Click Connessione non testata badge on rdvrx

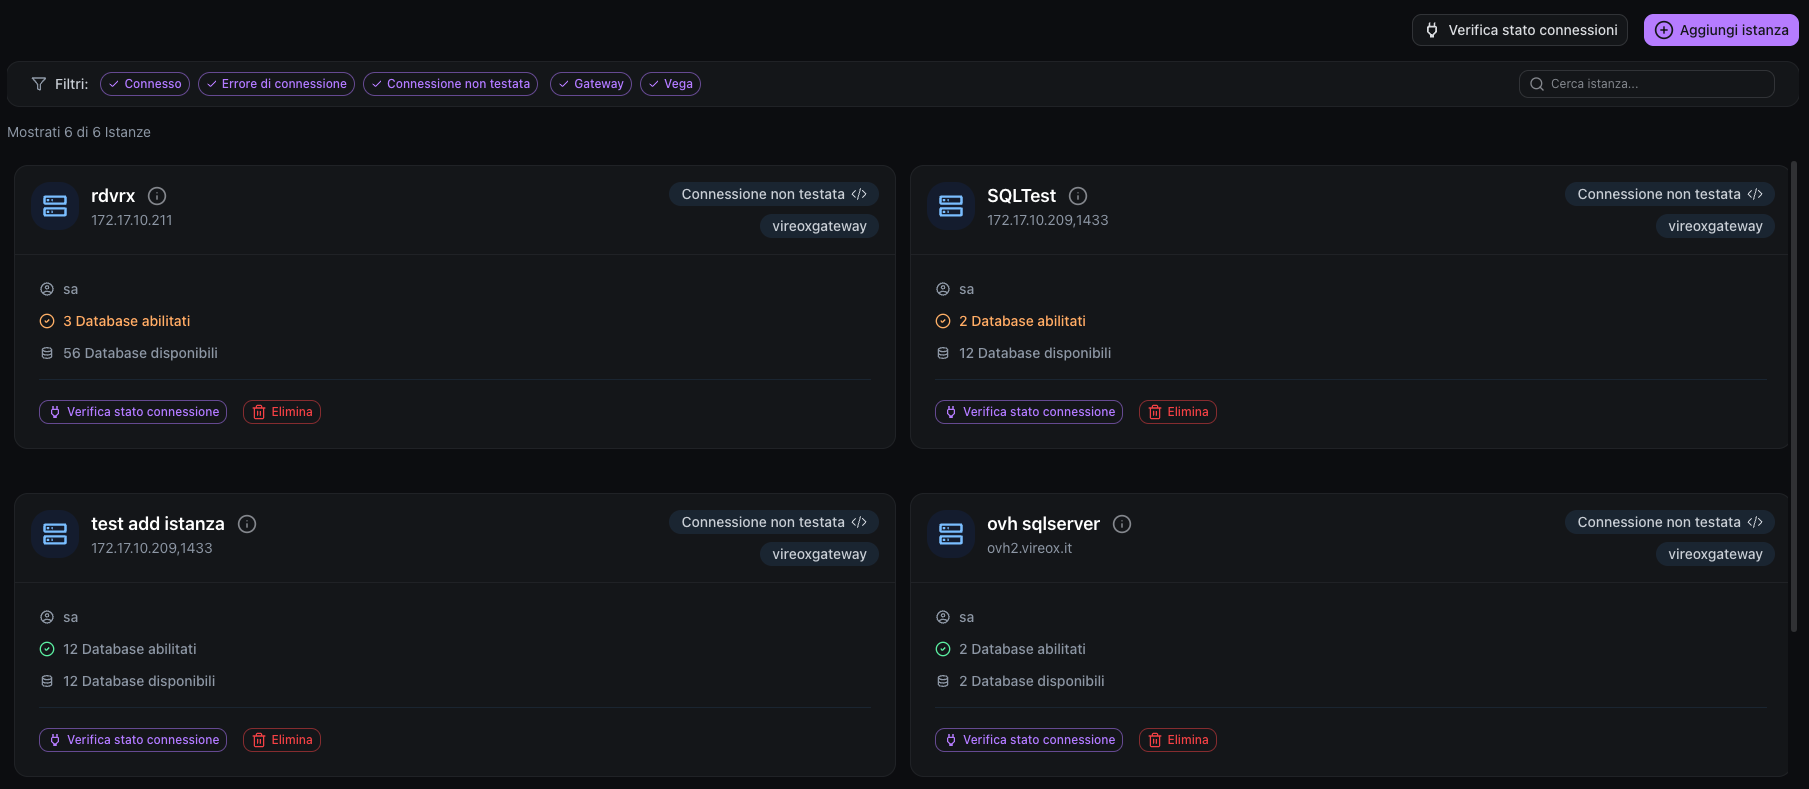point(774,194)
